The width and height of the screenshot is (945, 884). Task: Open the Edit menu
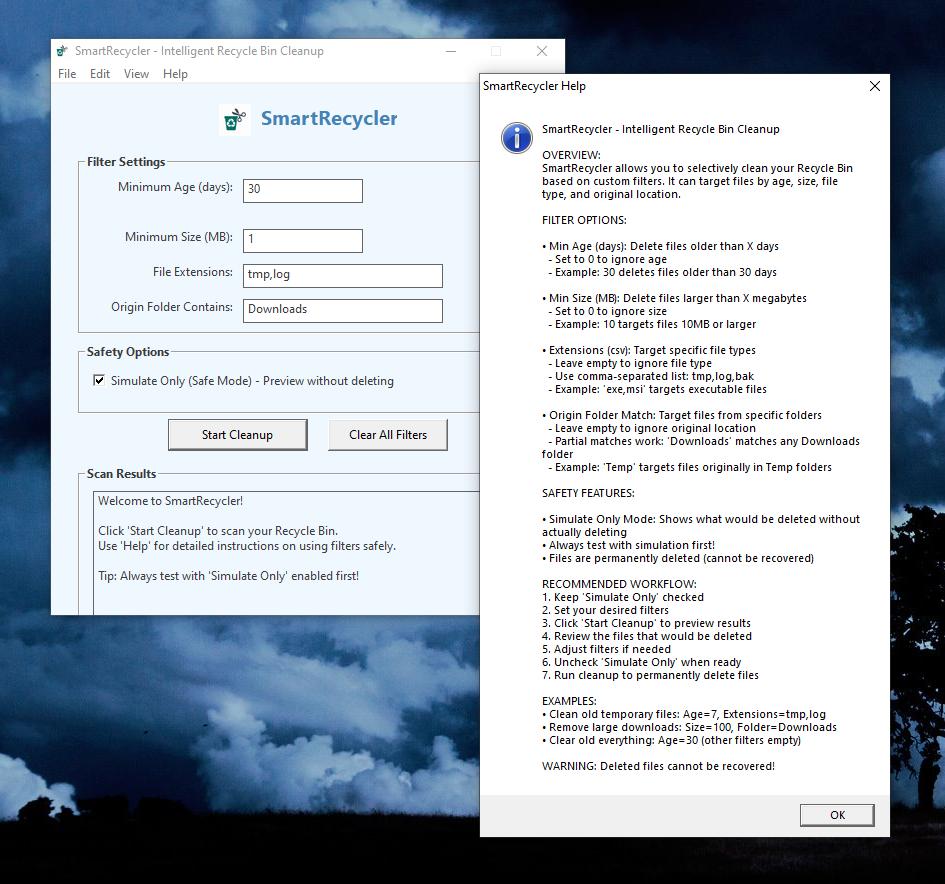[x=99, y=73]
